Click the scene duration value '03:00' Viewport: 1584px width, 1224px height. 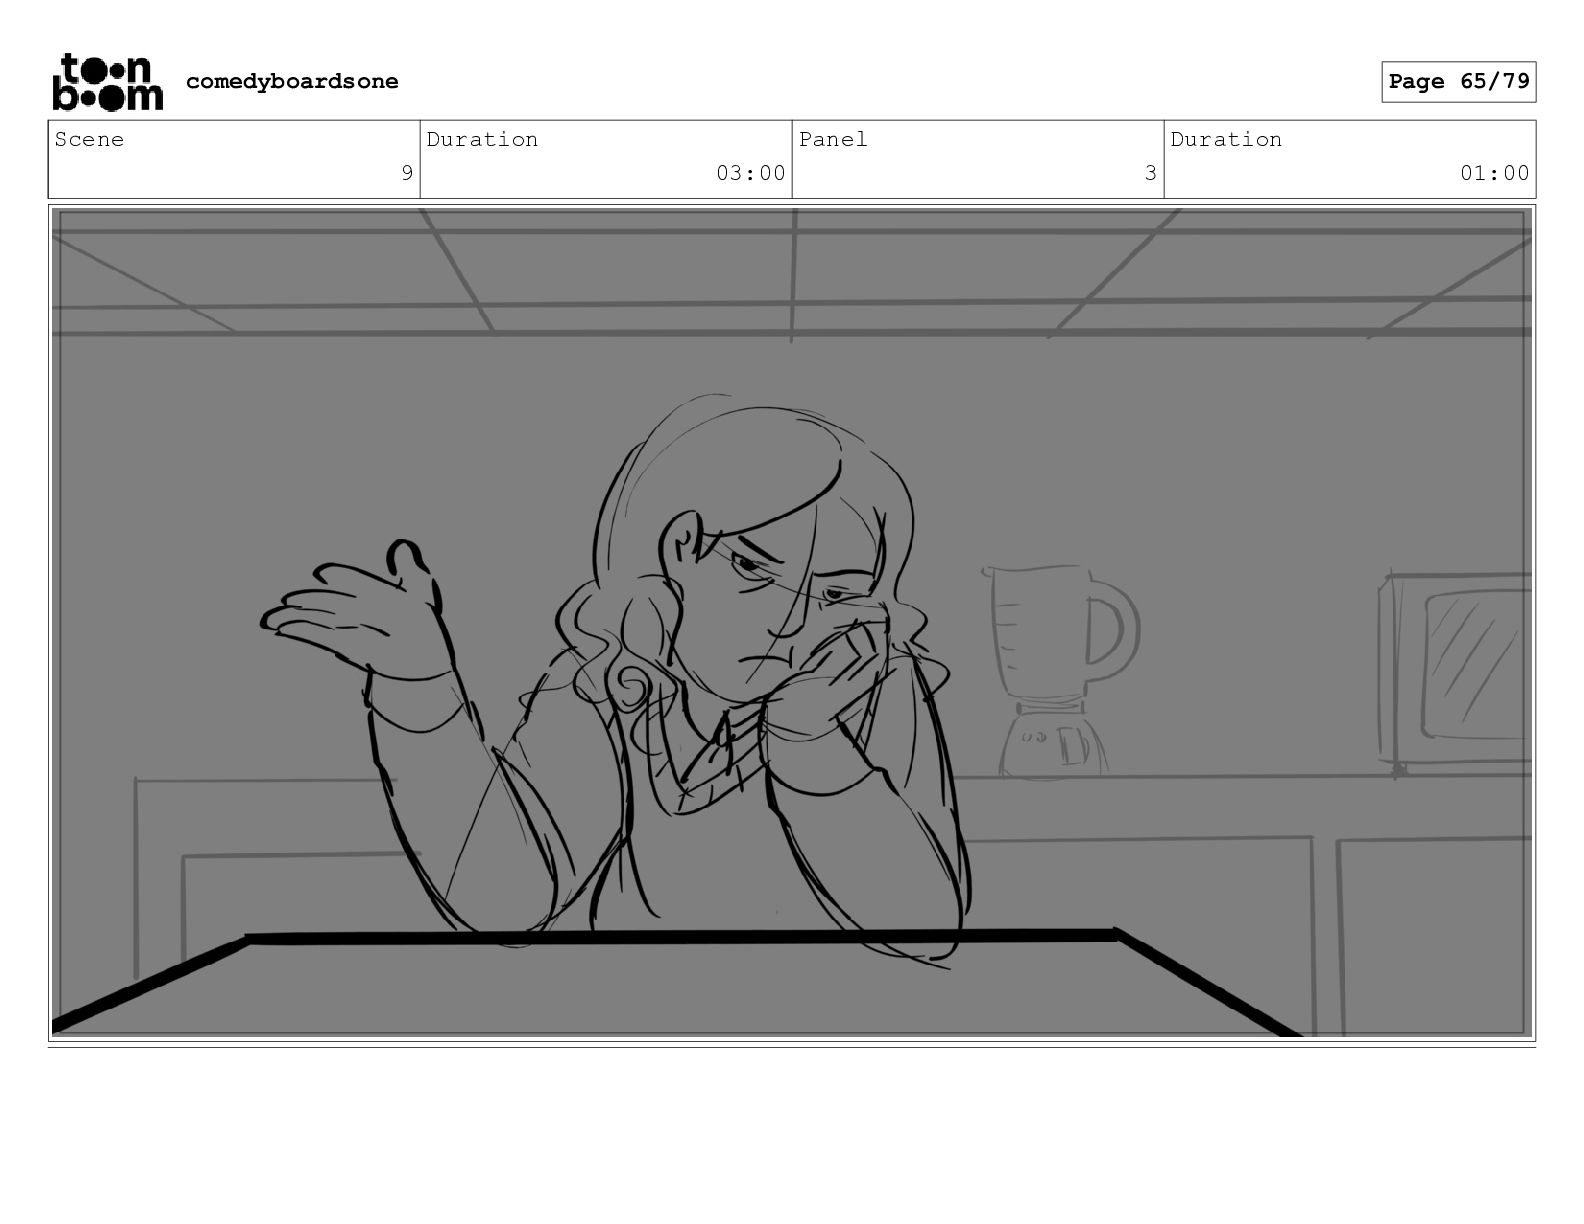[751, 173]
